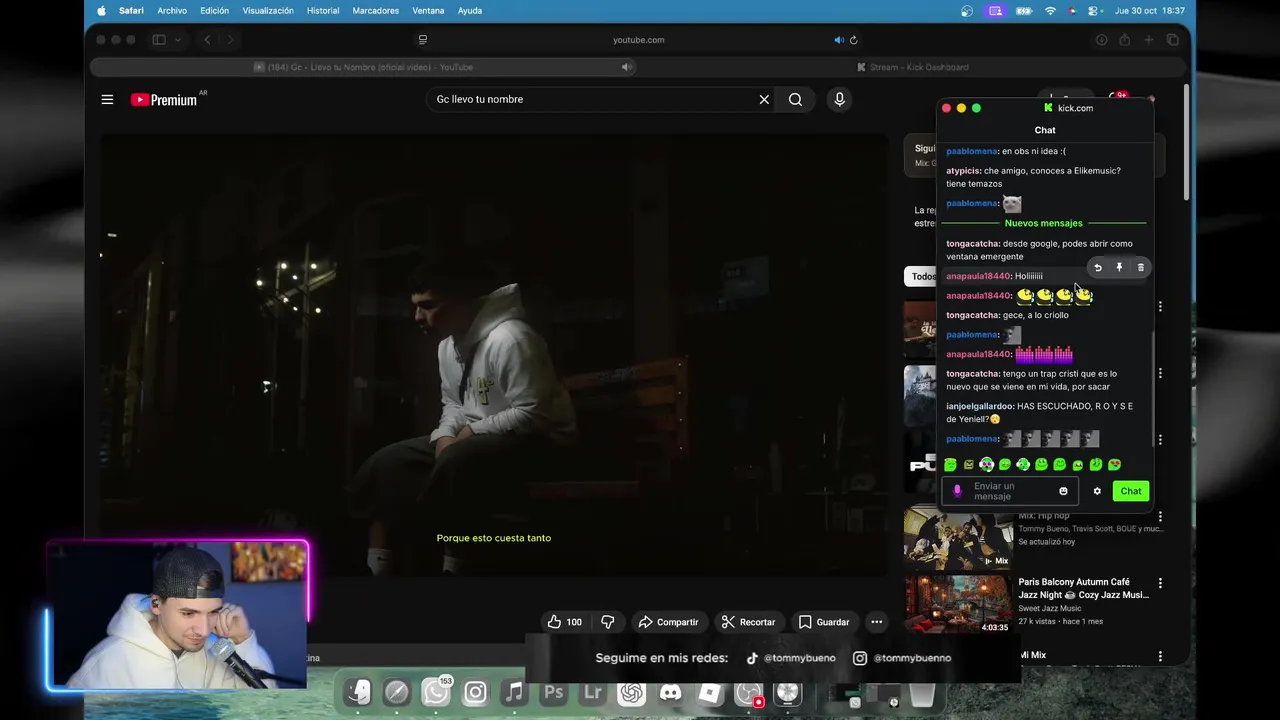Start voice search with the microphone button
Viewport: 1280px width, 720px height.
[839, 99]
